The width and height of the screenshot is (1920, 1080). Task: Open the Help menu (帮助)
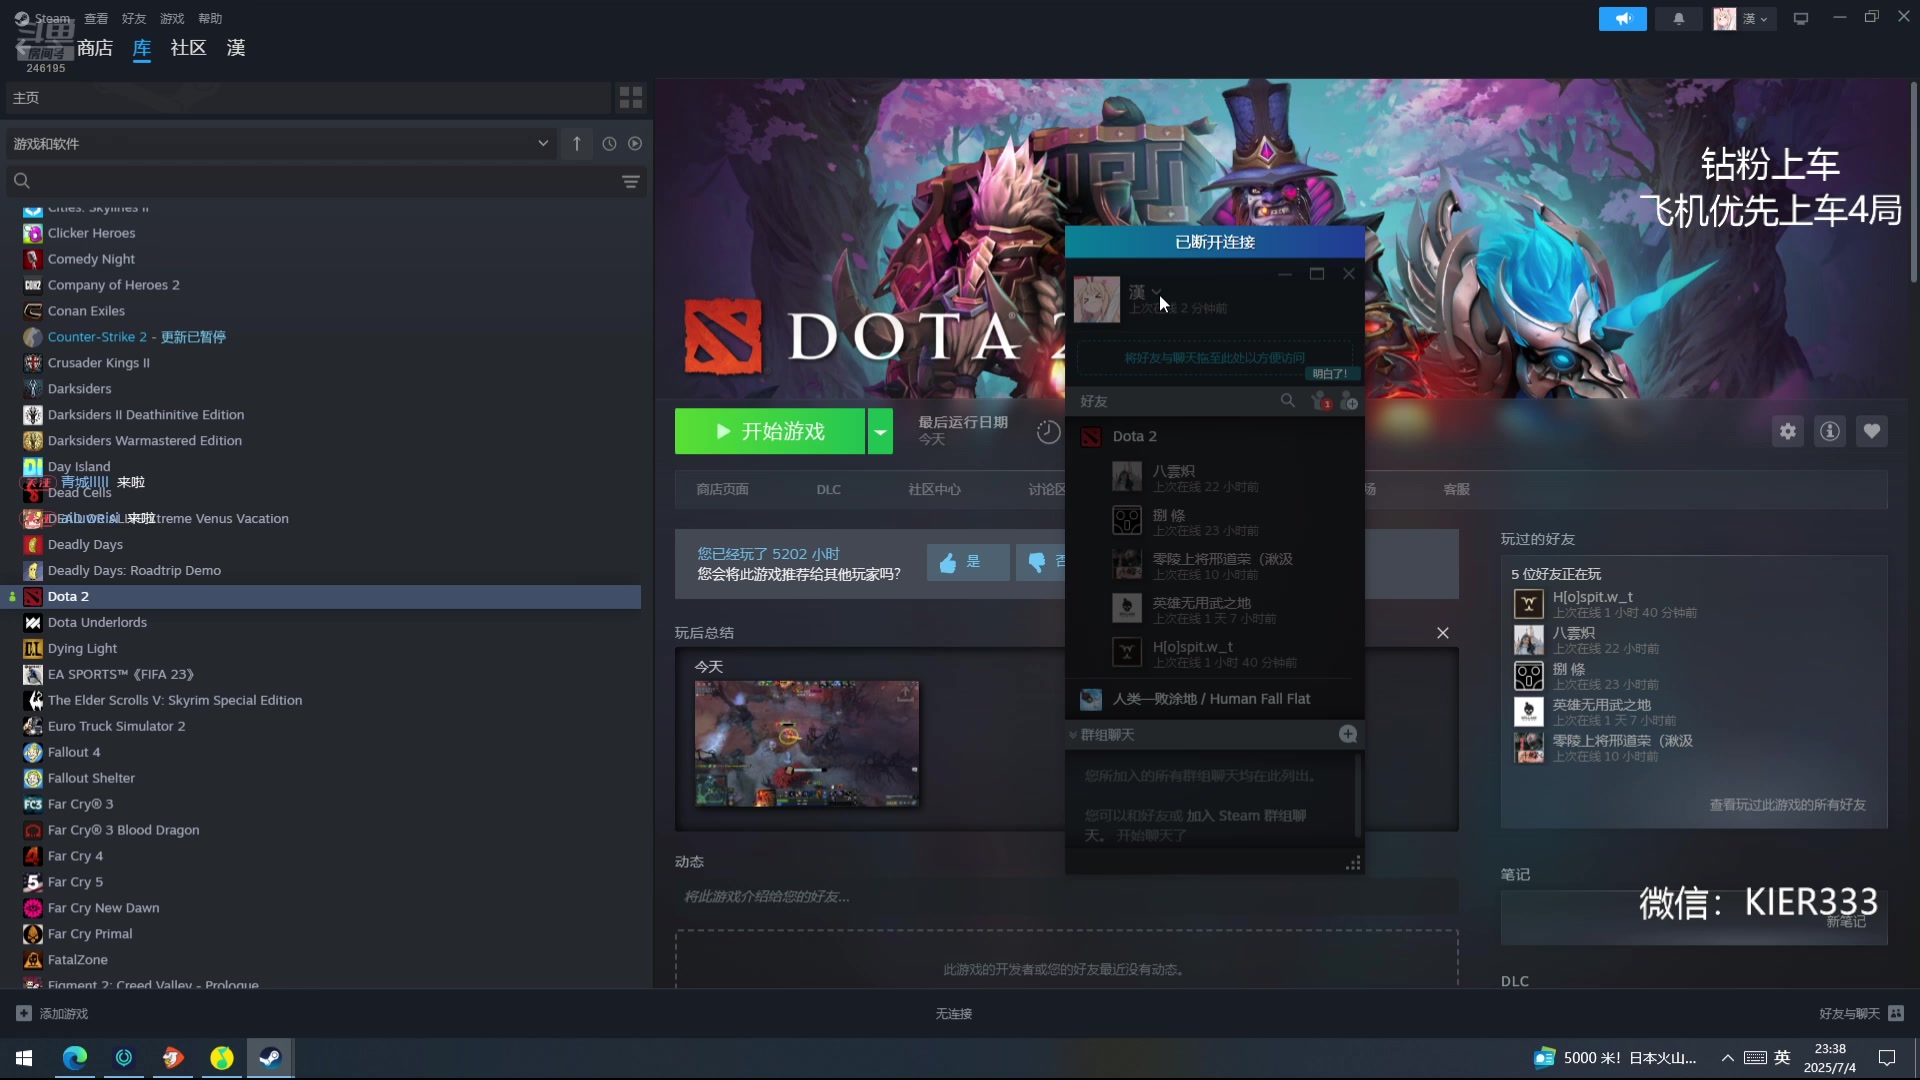[210, 19]
